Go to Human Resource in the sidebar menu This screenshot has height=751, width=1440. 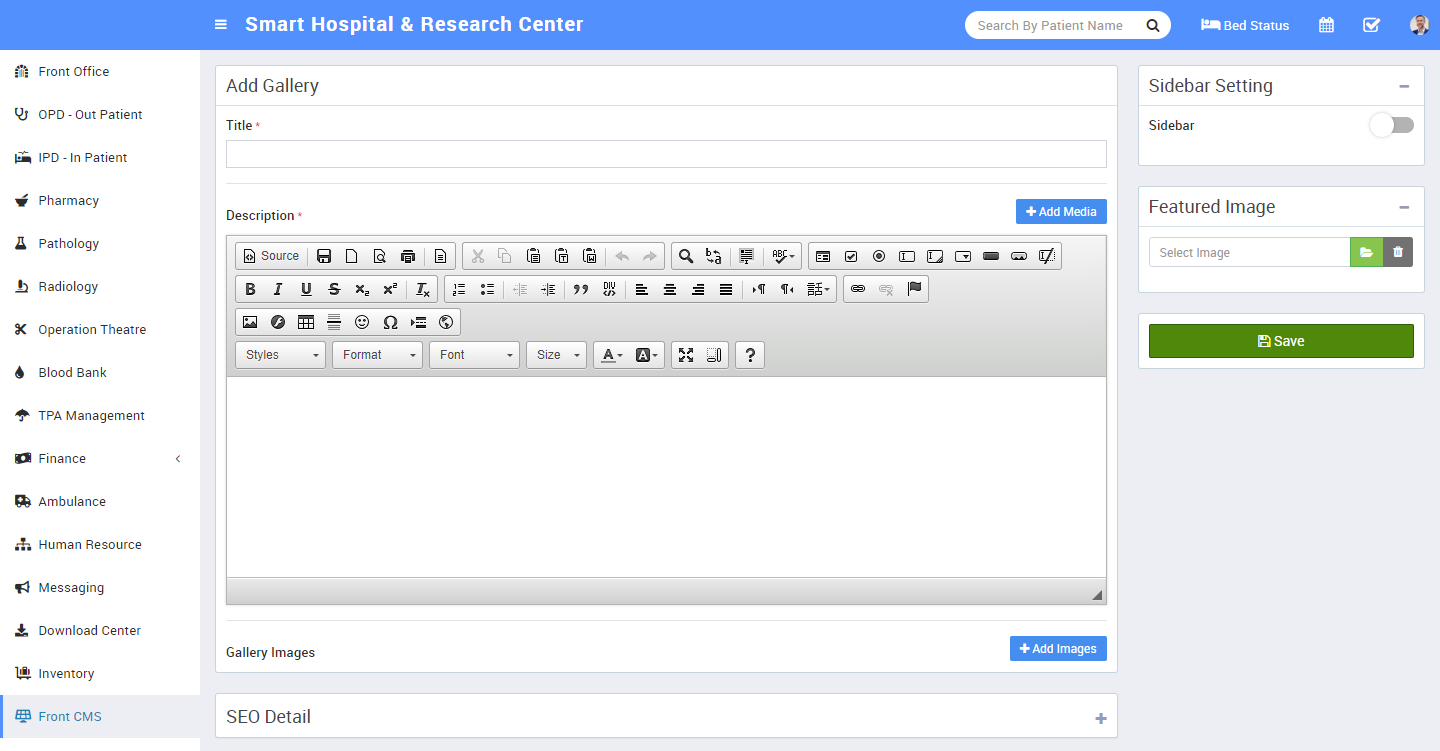coord(90,544)
